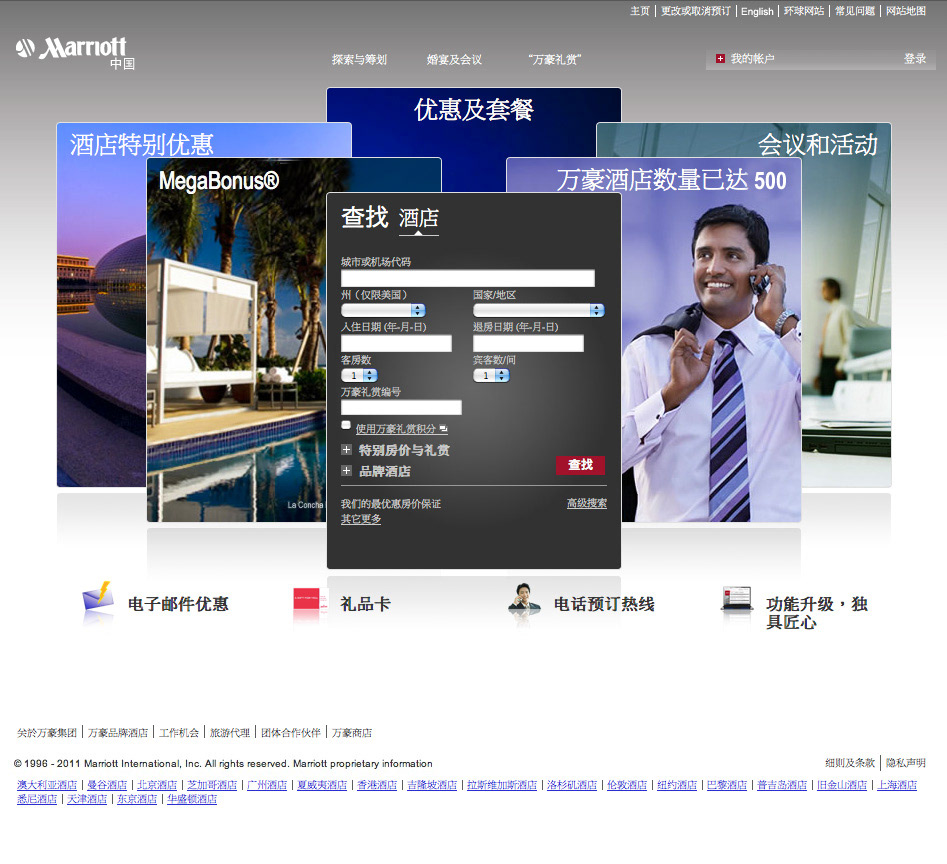Screen dimensions: 947x864
Task: Open the 细则及条款 link
Action: 850,763
